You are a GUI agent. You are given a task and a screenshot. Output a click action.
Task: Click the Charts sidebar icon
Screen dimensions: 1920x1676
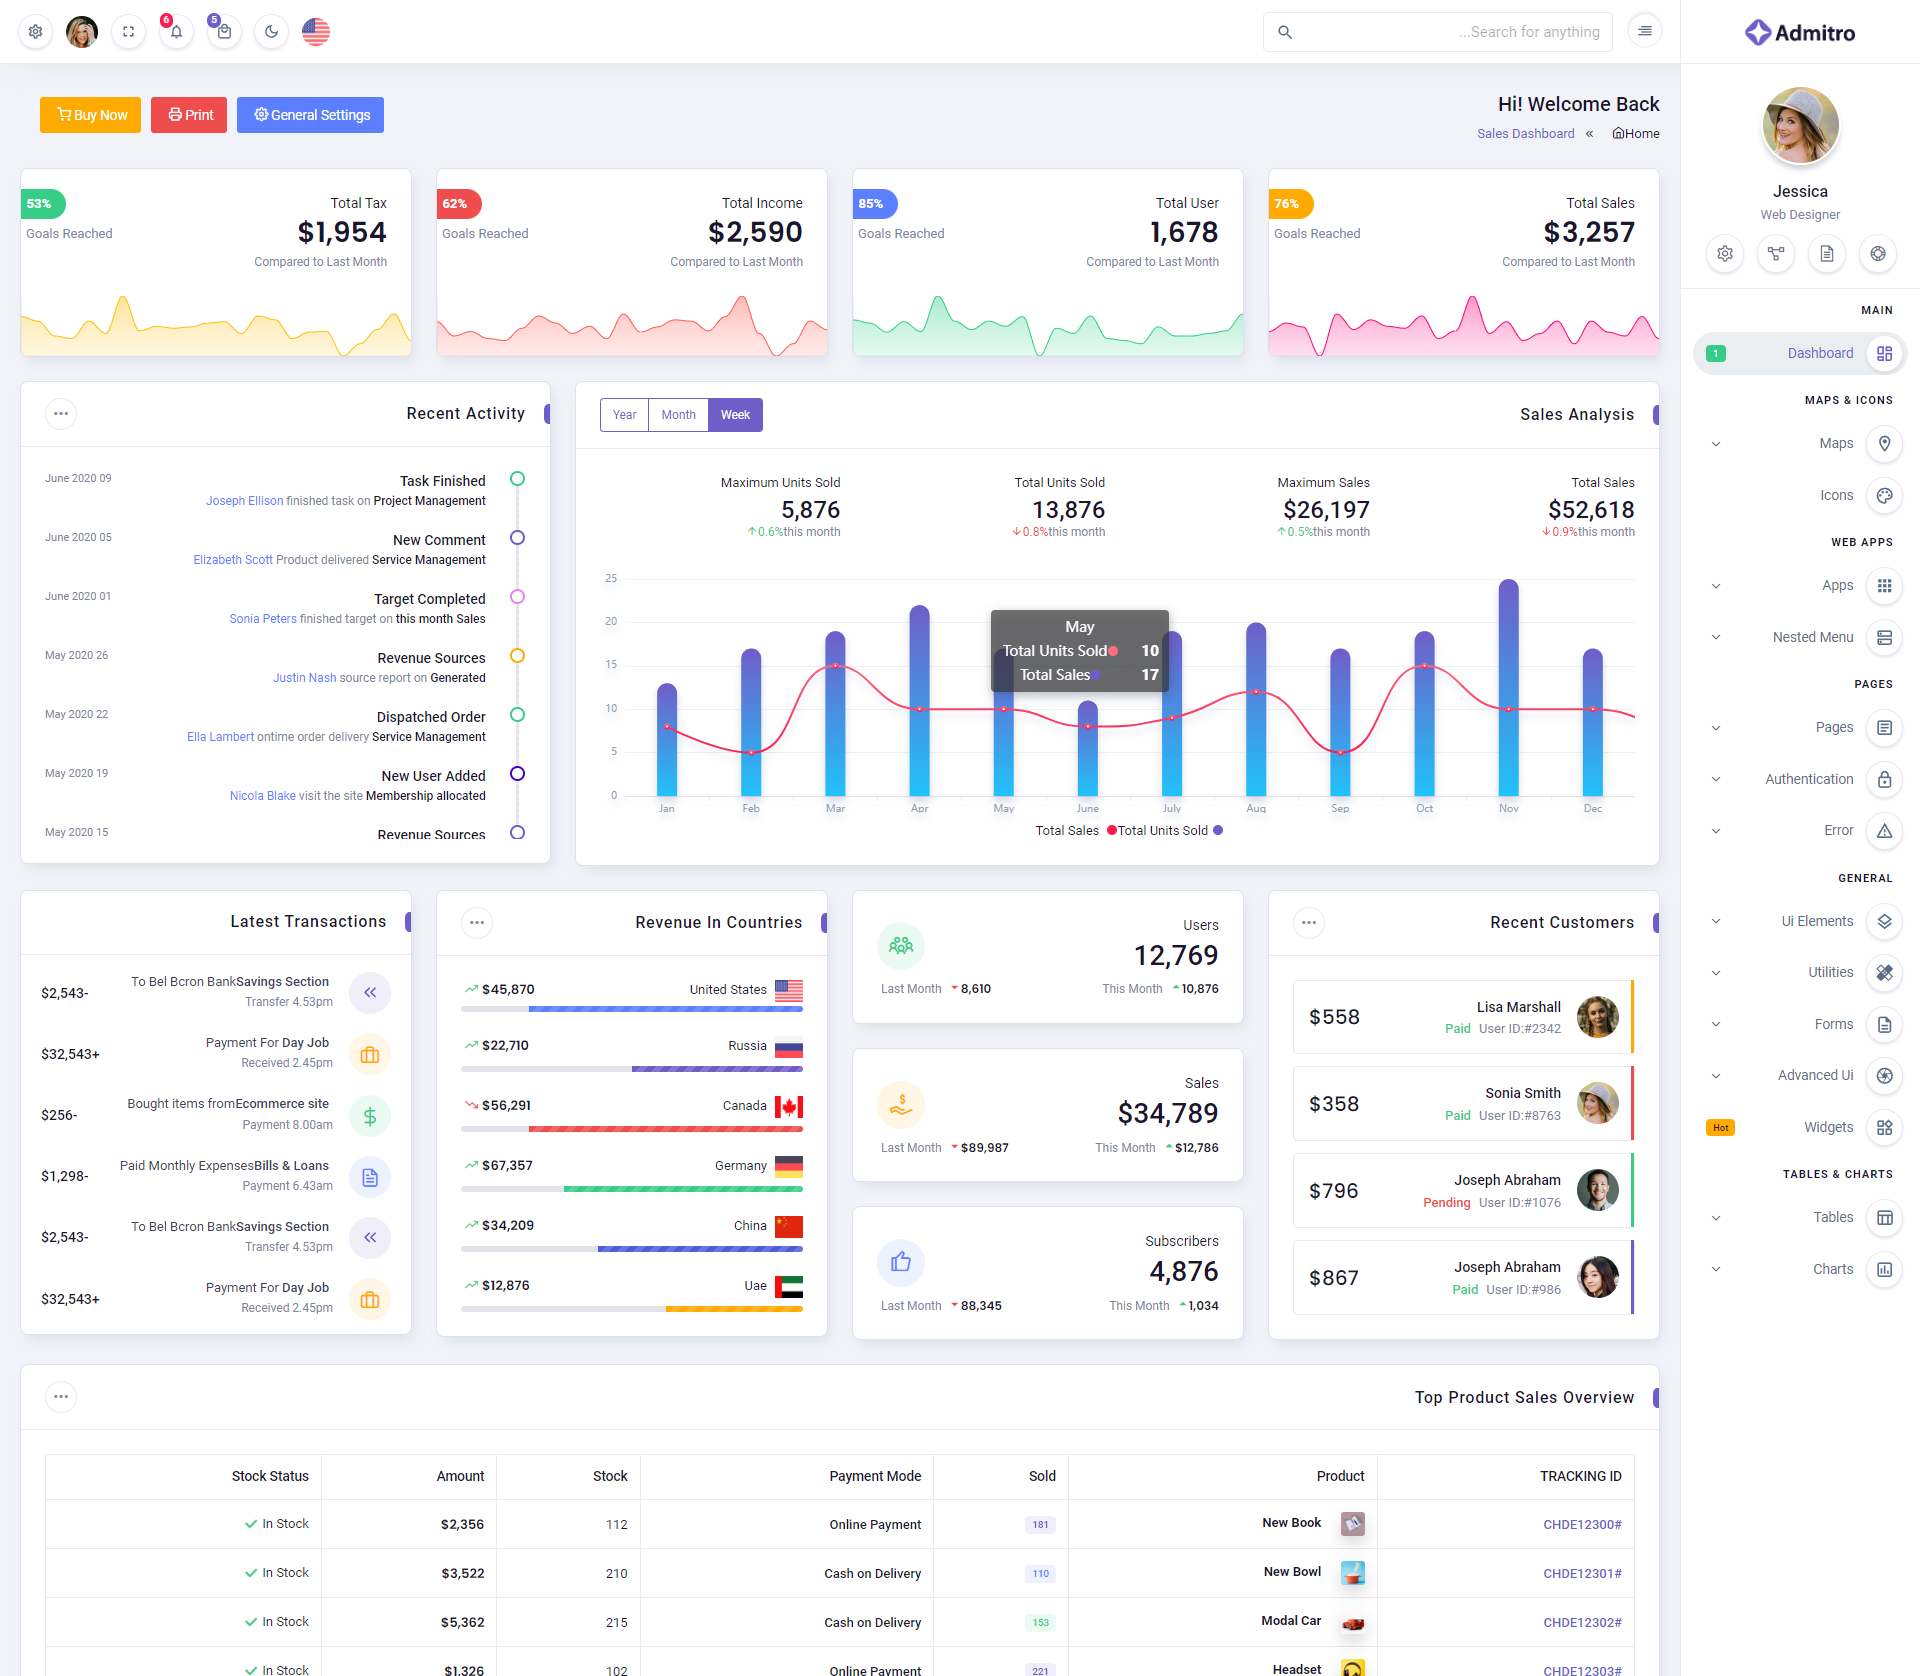[x=1884, y=1269]
